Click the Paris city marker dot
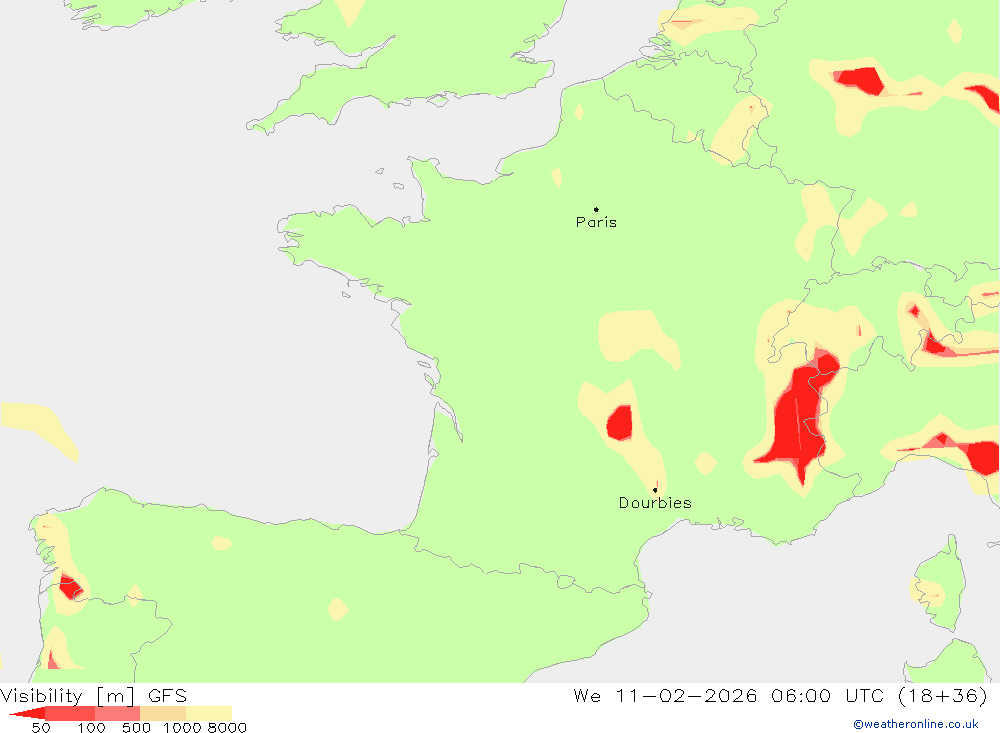 (x=596, y=209)
